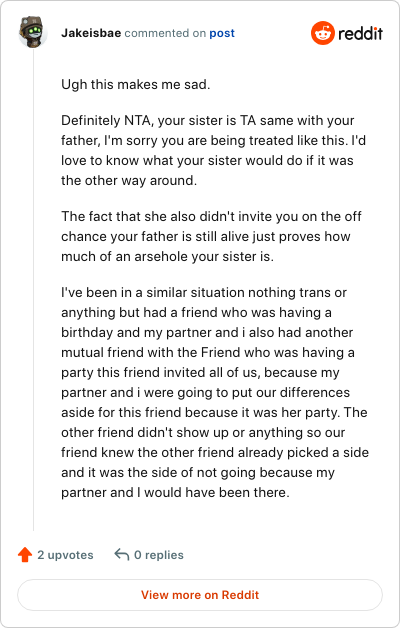
Task: Open the blue 'post' link
Action: click(222, 33)
